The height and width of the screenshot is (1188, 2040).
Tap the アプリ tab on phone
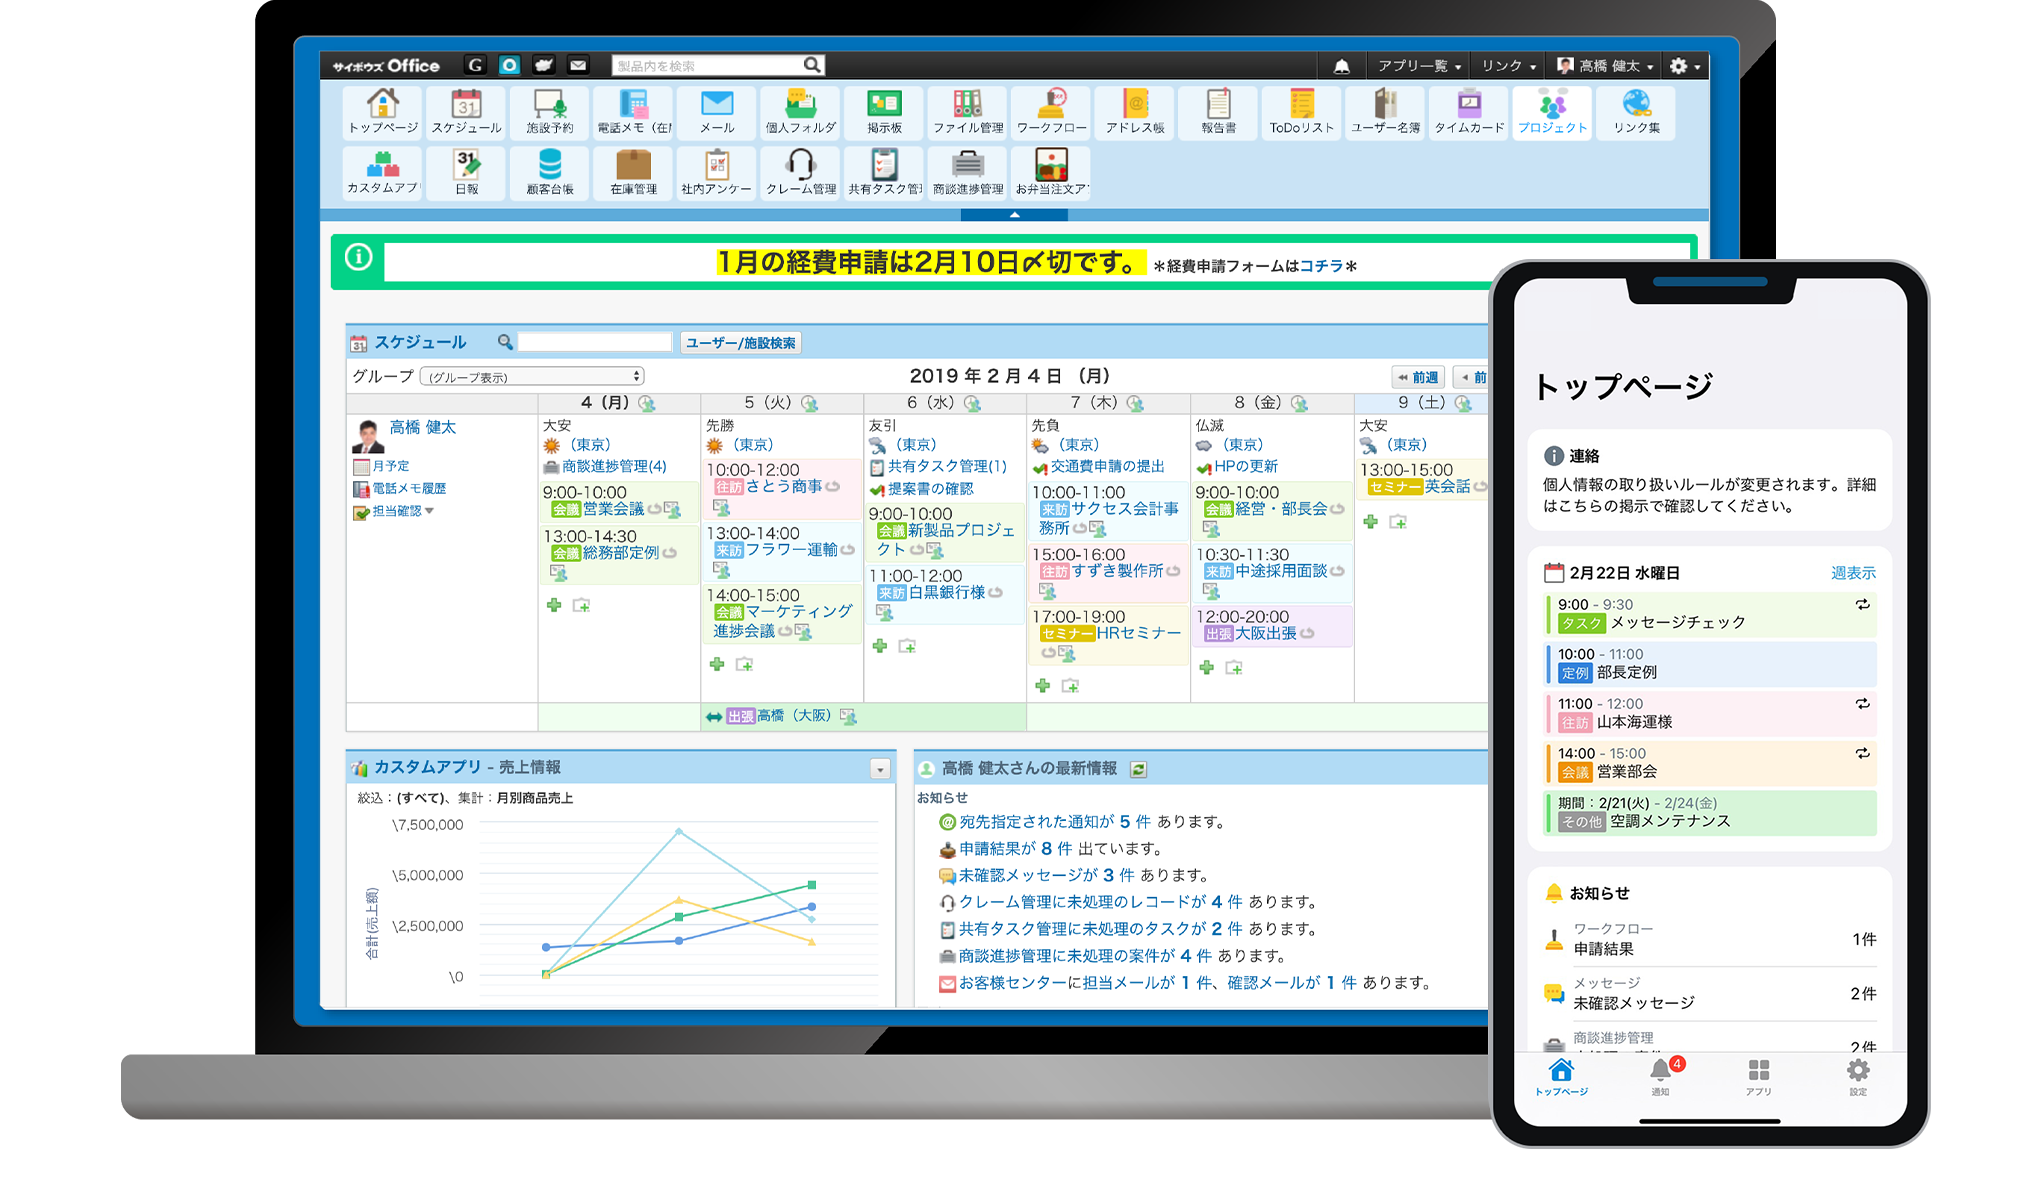[x=1758, y=1076]
